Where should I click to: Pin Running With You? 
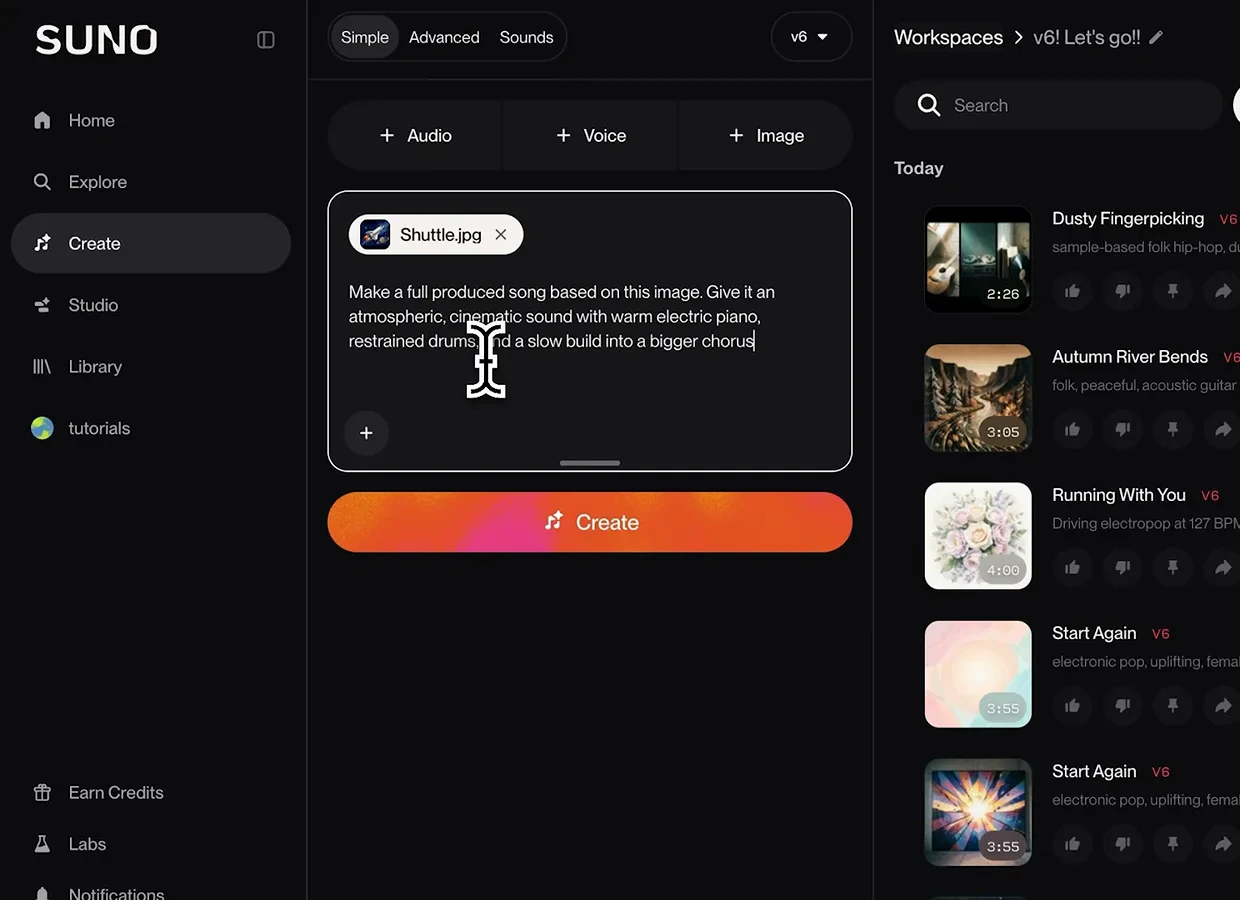(x=1173, y=567)
